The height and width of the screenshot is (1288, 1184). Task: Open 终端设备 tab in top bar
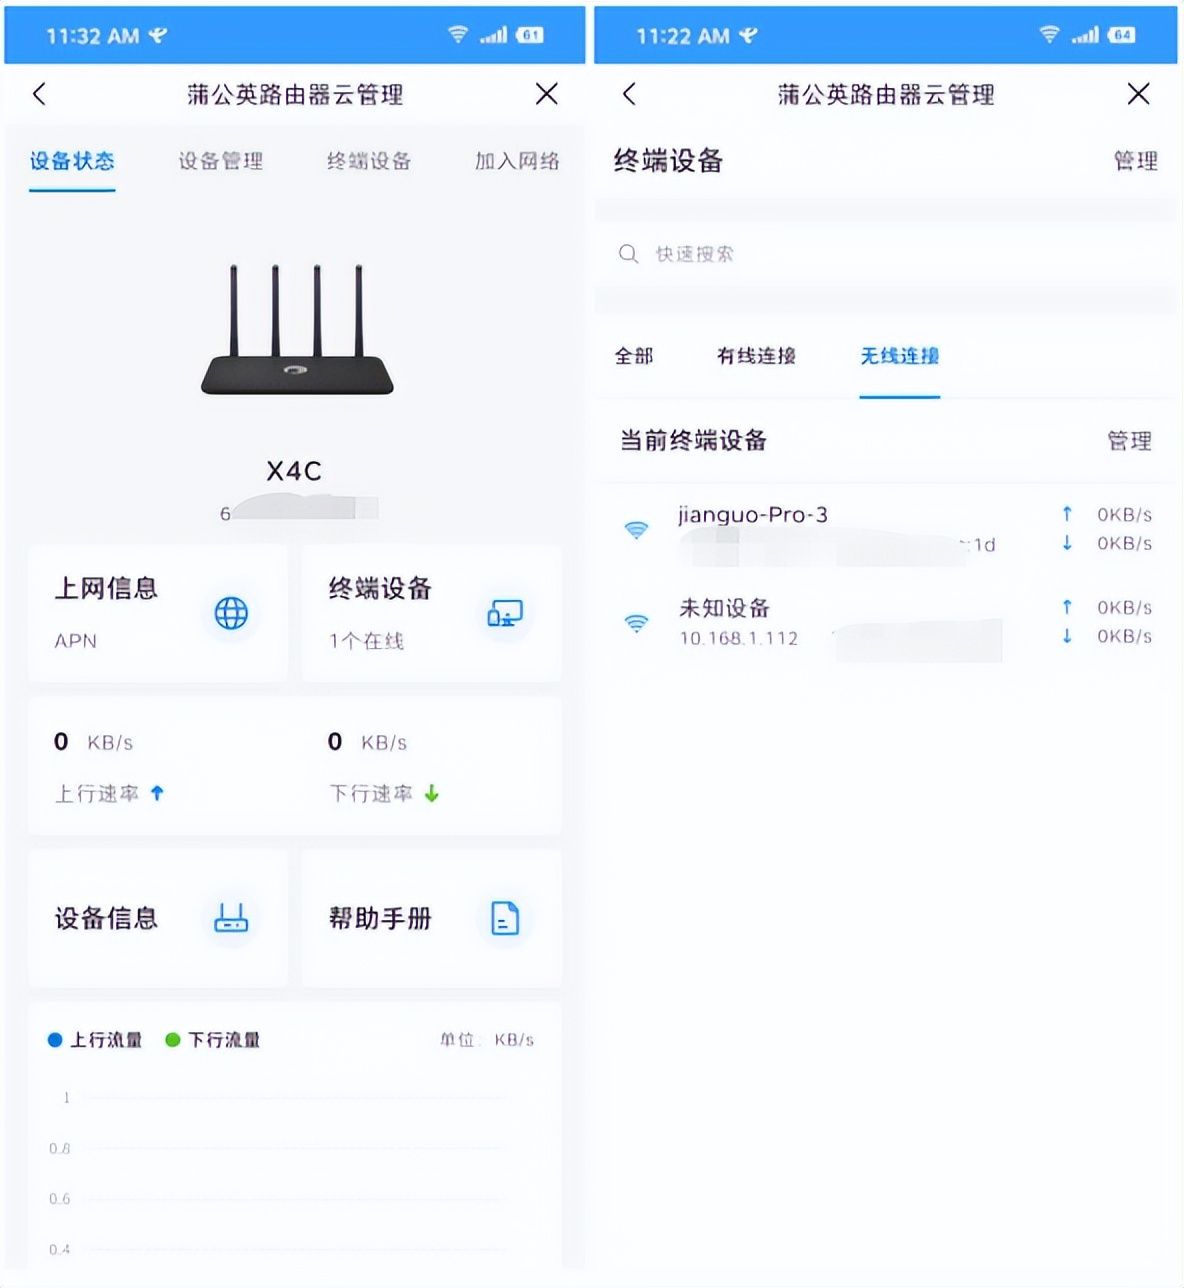tap(369, 161)
